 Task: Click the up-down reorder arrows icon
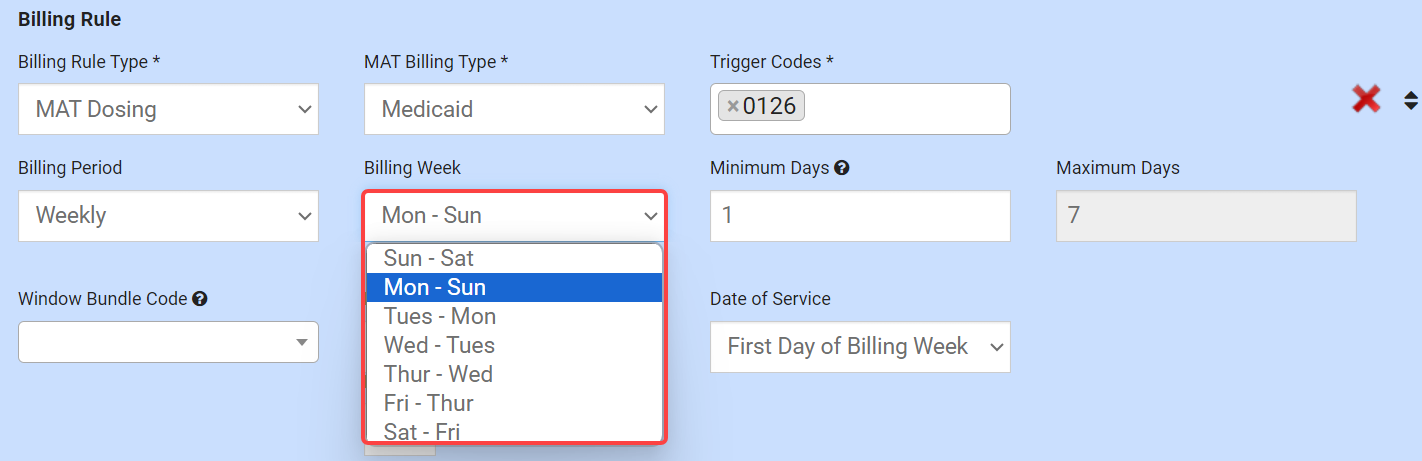point(1411,100)
